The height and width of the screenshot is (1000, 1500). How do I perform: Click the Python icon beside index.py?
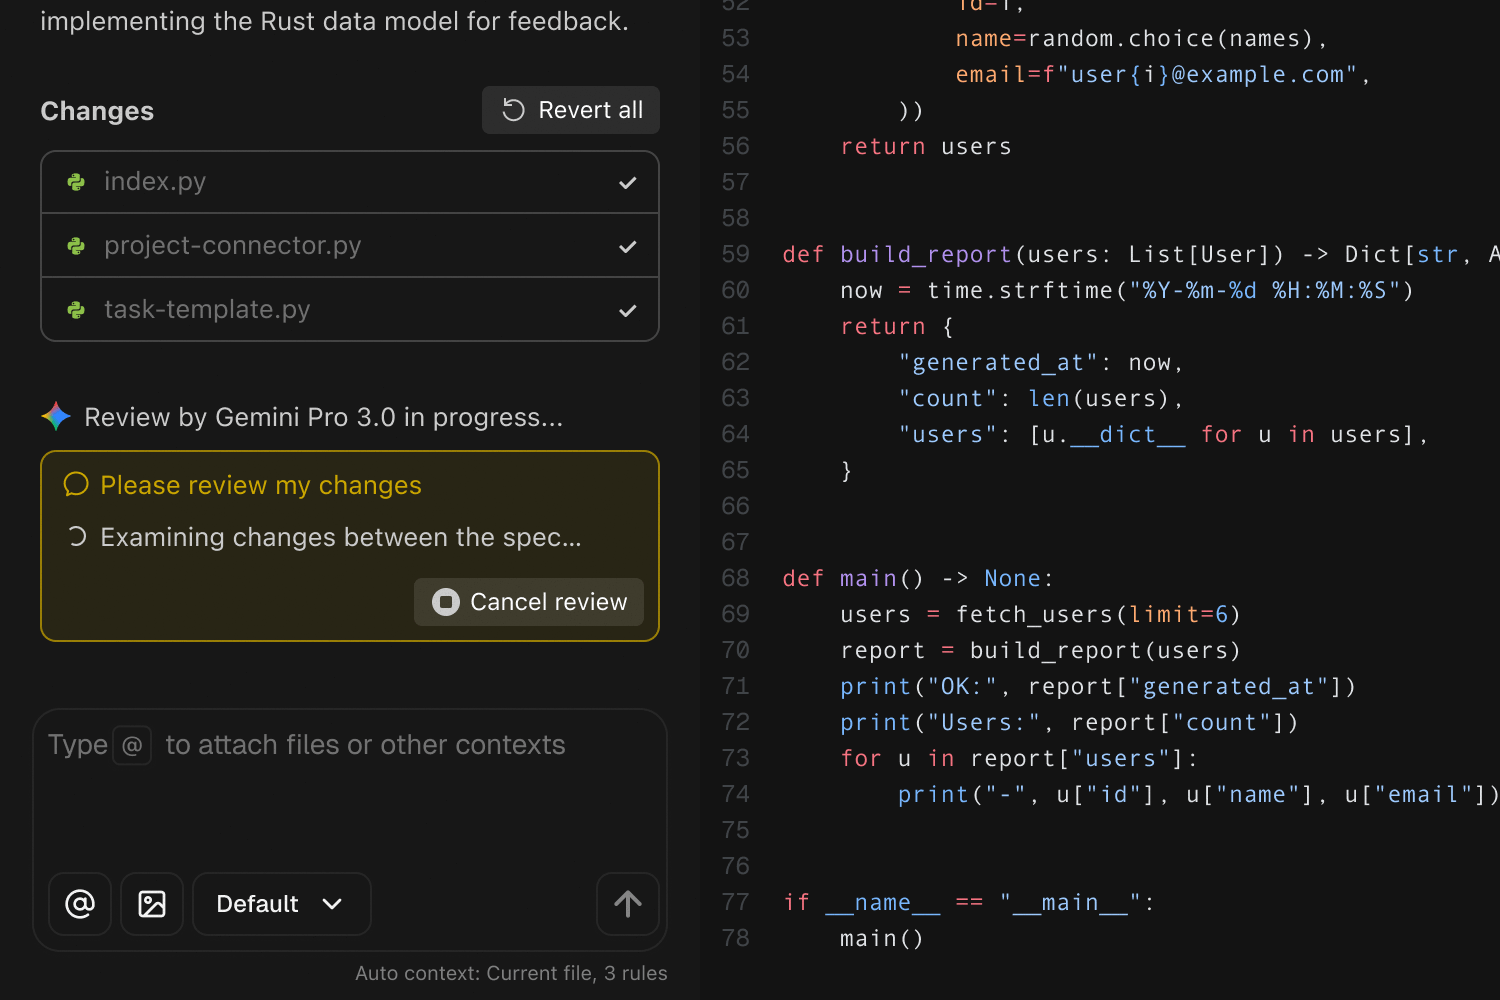[76, 182]
